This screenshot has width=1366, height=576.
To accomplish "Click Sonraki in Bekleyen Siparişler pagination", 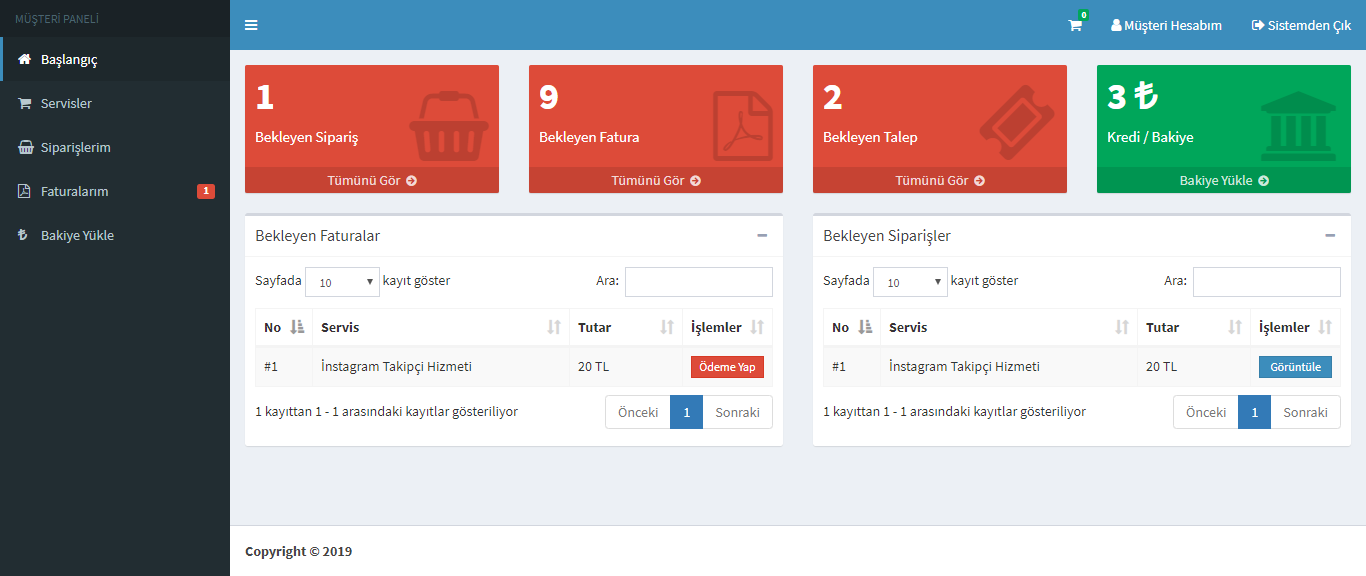I will coord(1305,412).
